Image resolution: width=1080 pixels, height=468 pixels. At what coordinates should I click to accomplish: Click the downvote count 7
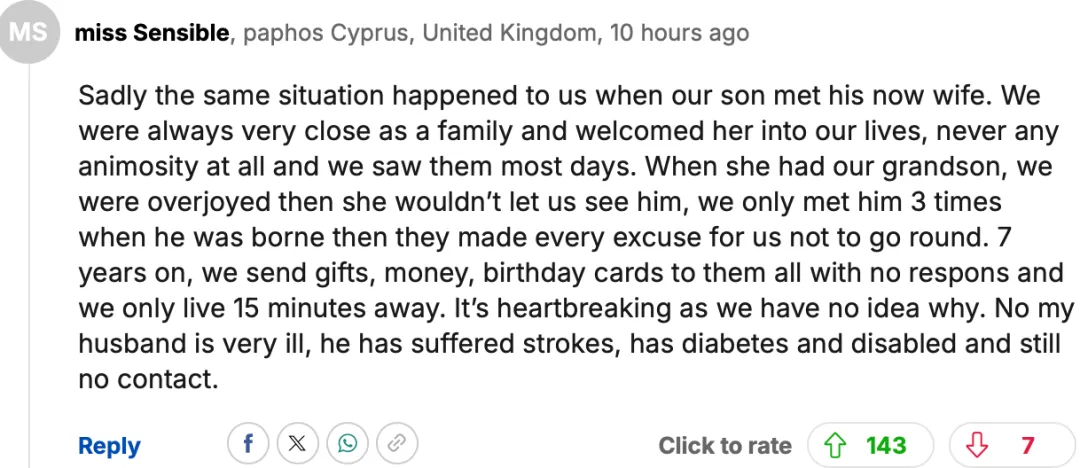click(x=1027, y=444)
